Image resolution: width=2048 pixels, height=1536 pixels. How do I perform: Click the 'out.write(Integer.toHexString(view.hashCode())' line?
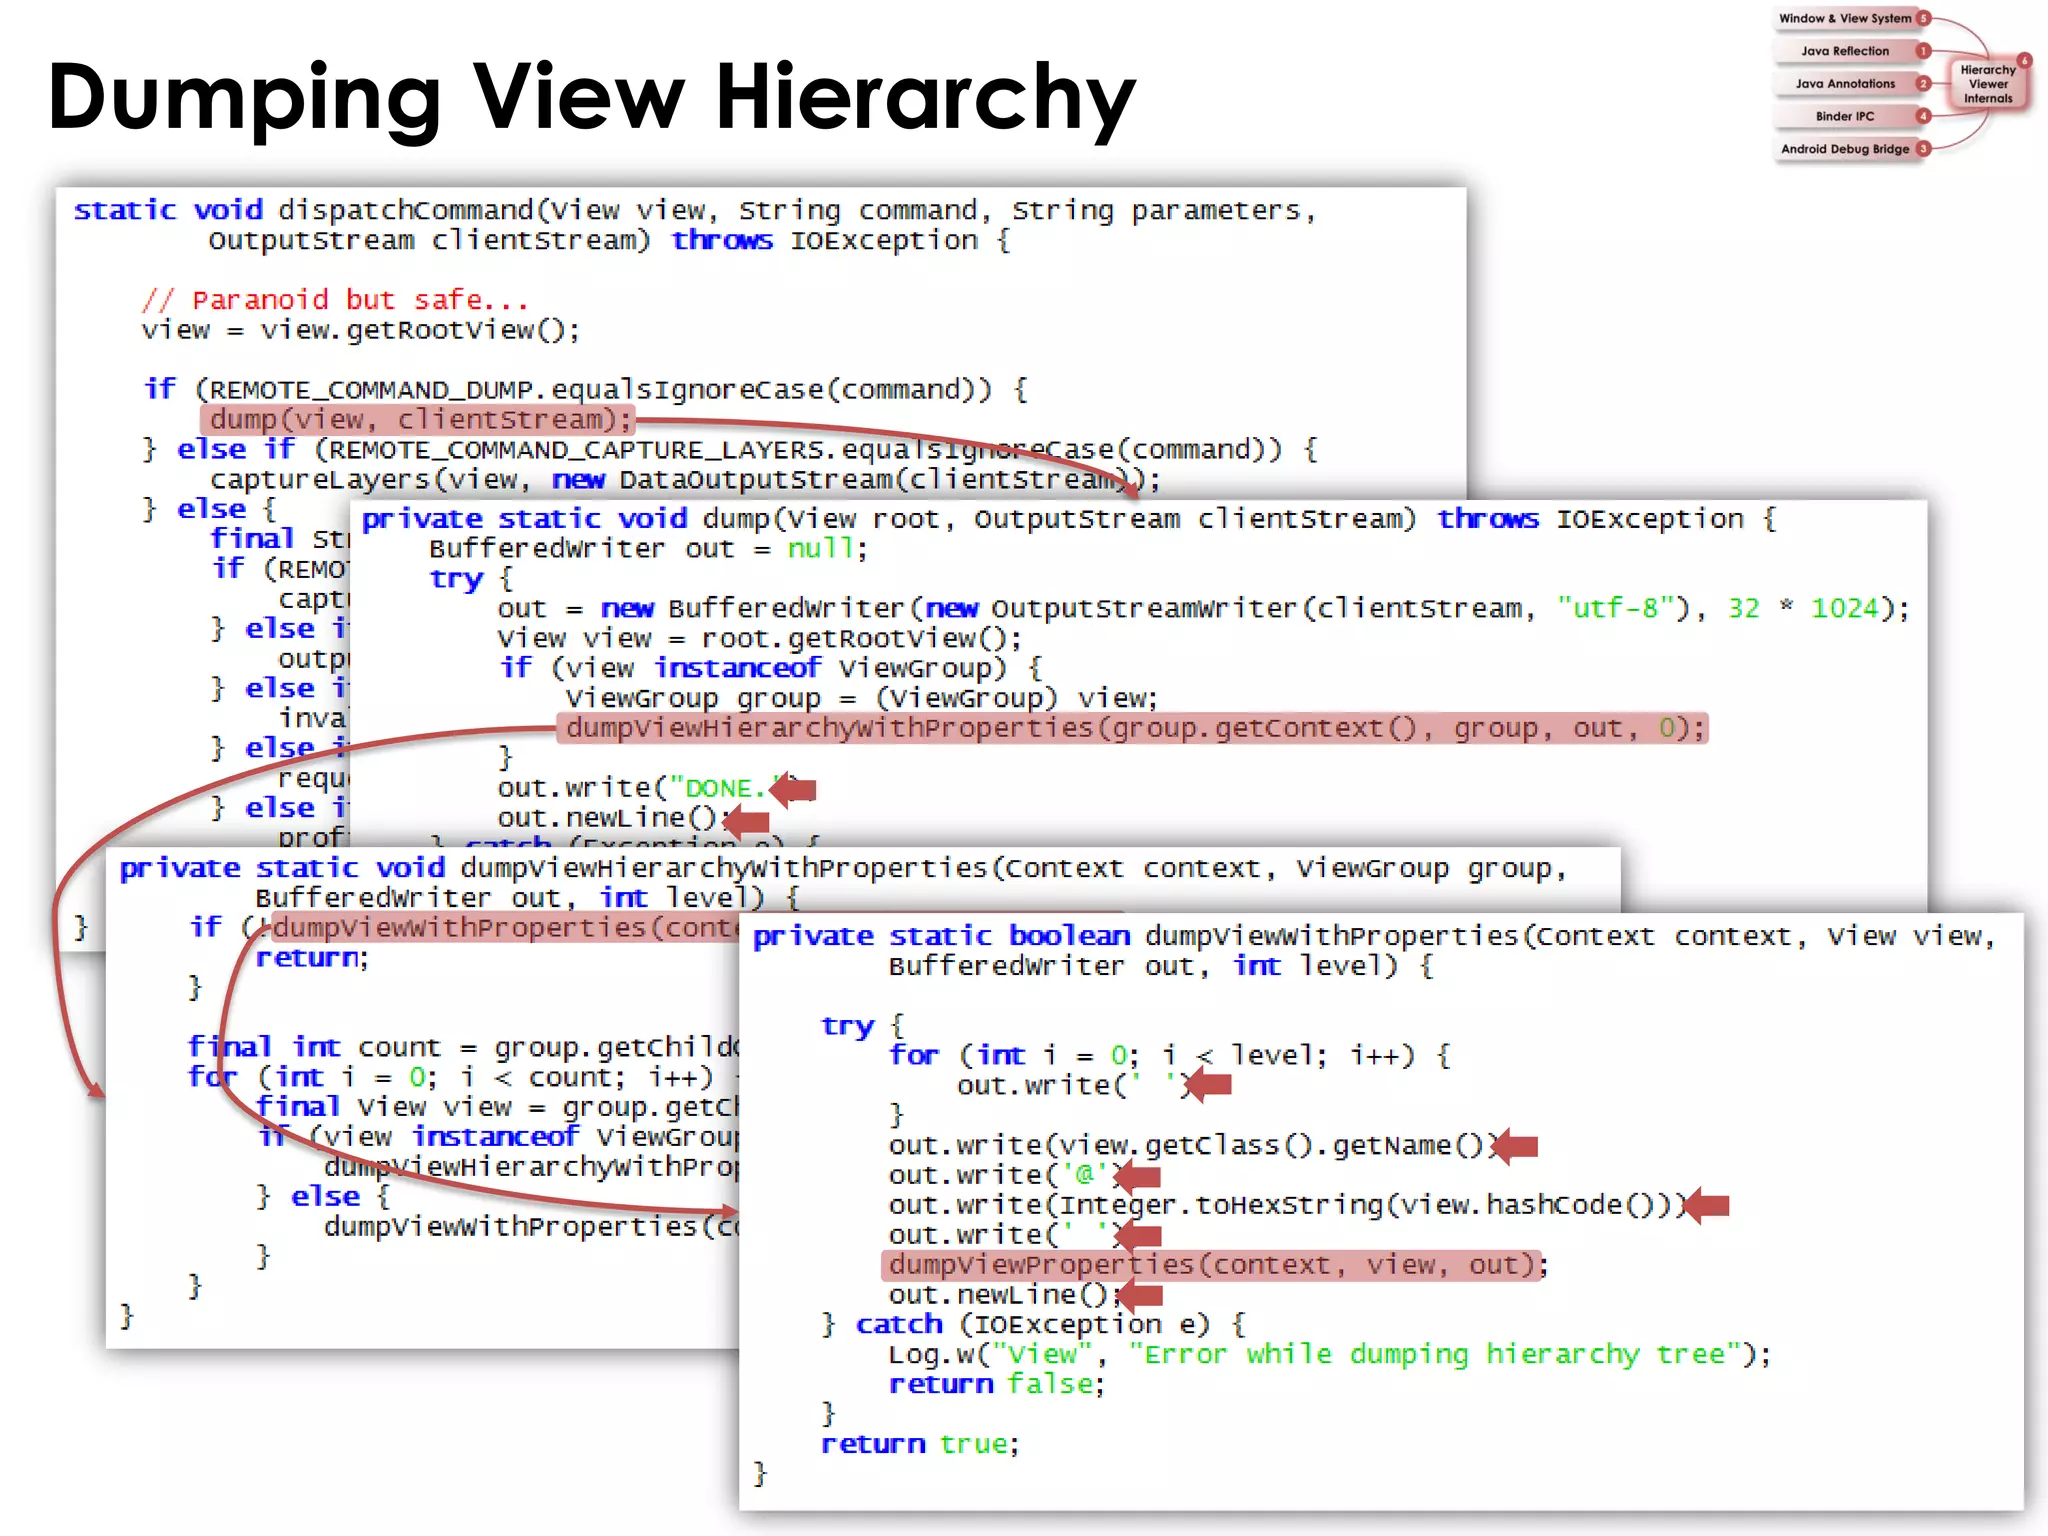(x=1288, y=1205)
